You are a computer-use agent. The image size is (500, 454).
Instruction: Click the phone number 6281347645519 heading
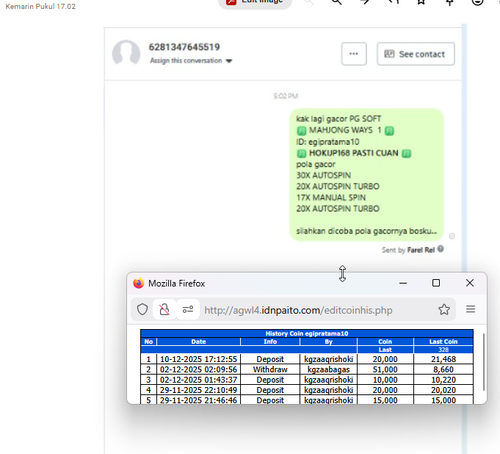(x=184, y=47)
